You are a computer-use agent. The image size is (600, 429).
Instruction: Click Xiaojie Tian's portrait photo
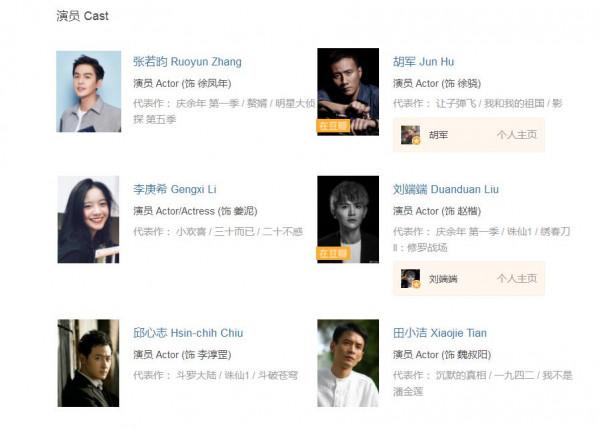coord(348,363)
